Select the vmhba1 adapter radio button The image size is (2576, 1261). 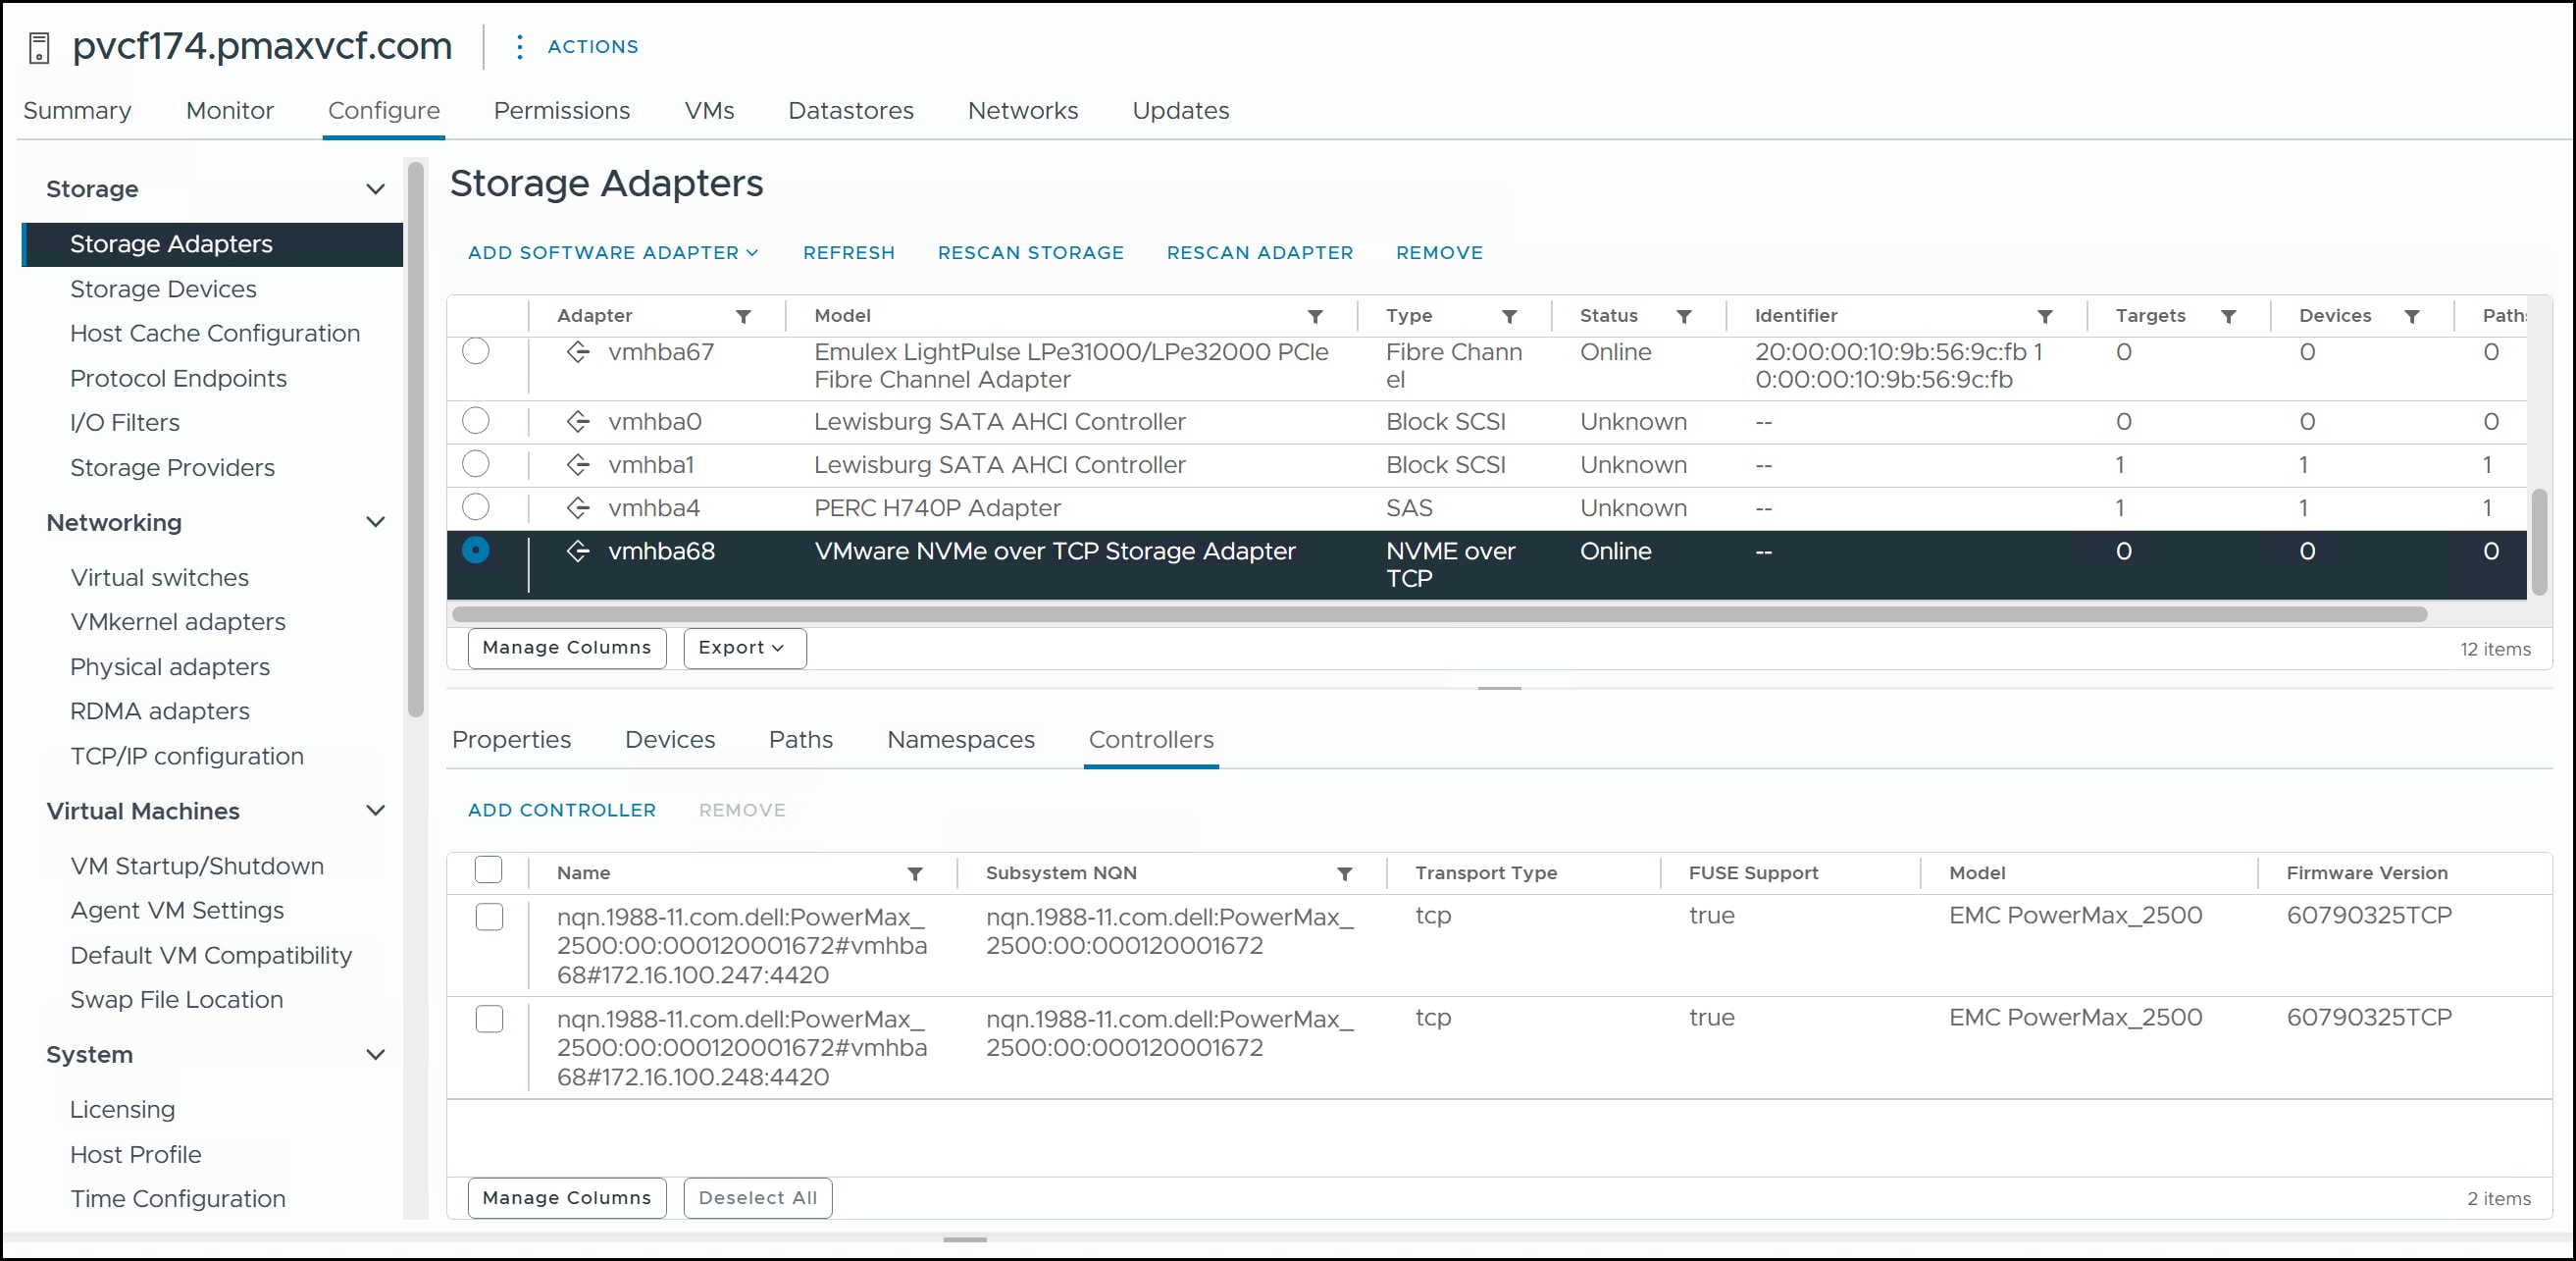[x=476, y=463]
